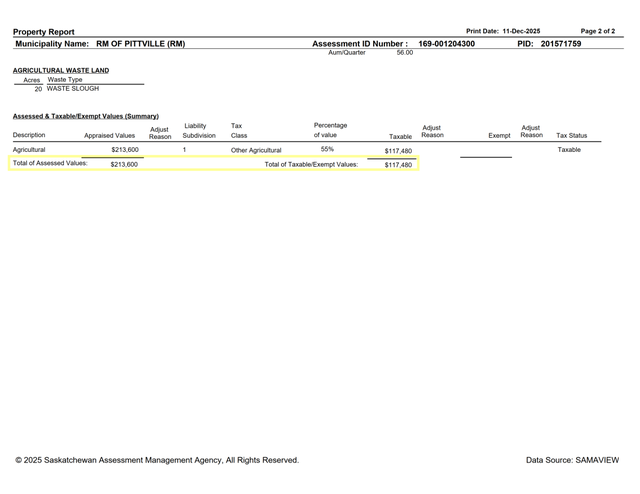The image size is (640, 494).
Task: Select the Print Date 11-Dec-2025 text
Action: (x=503, y=32)
